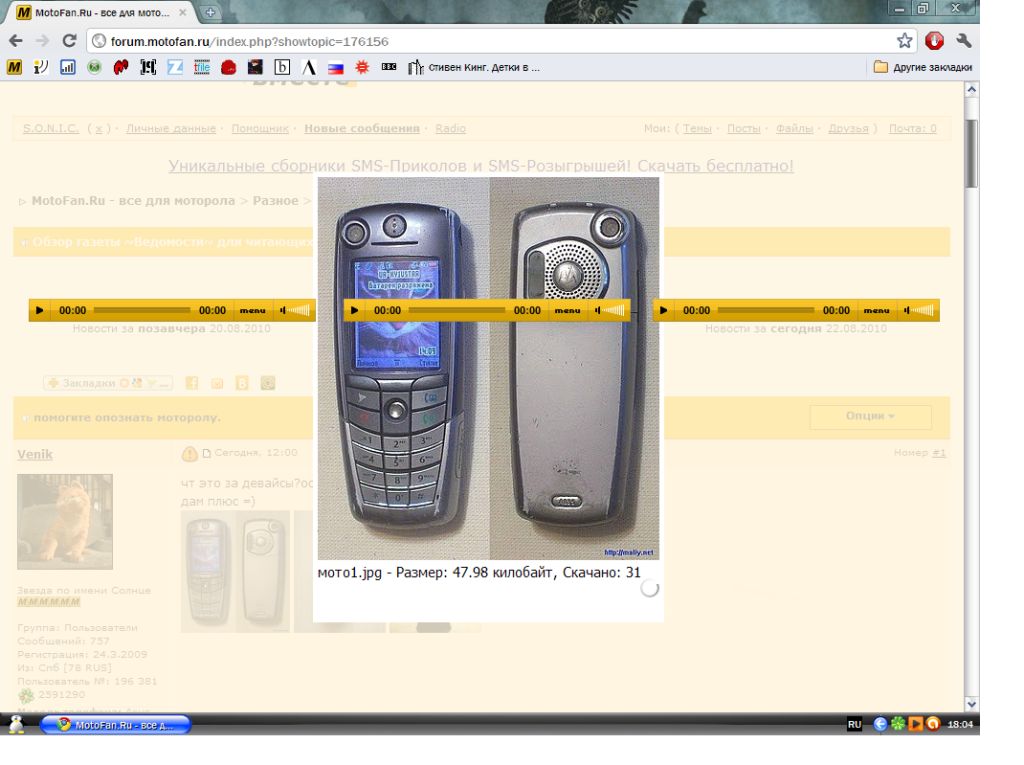Click the browser forward arrow
Screen dimensions: 1024x765
point(42,41)
